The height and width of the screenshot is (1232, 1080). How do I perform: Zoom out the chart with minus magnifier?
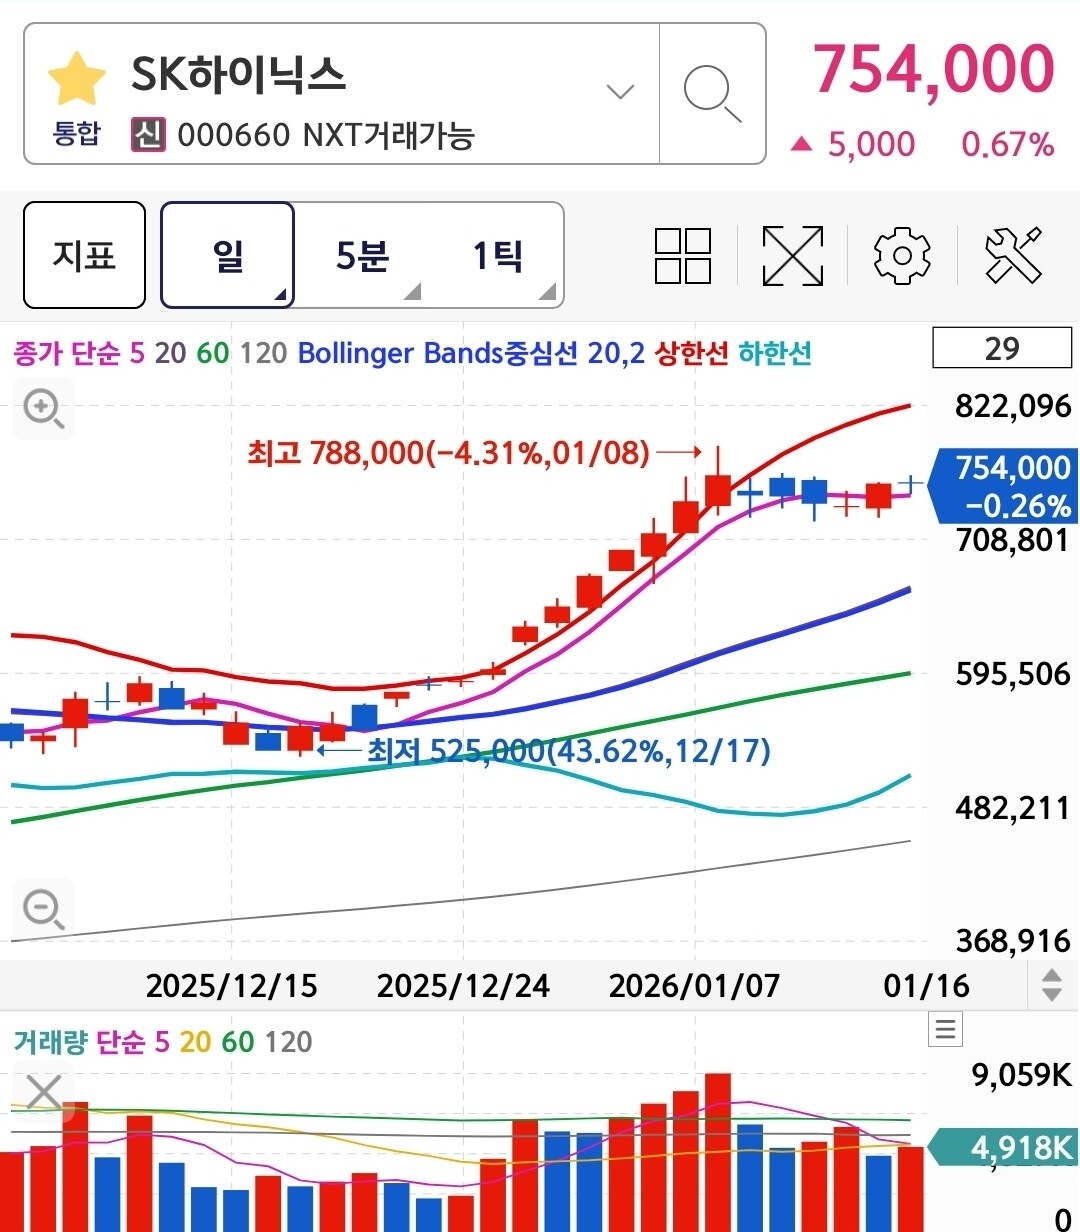(44, 910)
